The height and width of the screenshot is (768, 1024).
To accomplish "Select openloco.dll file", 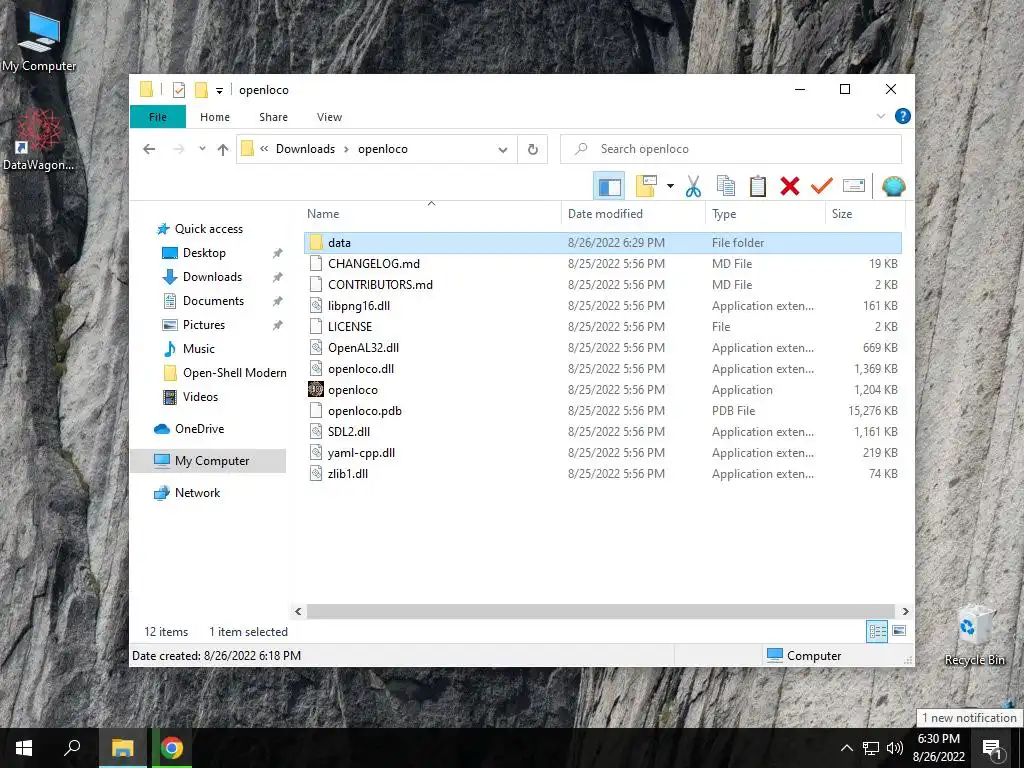I will (x=603, y=369).
